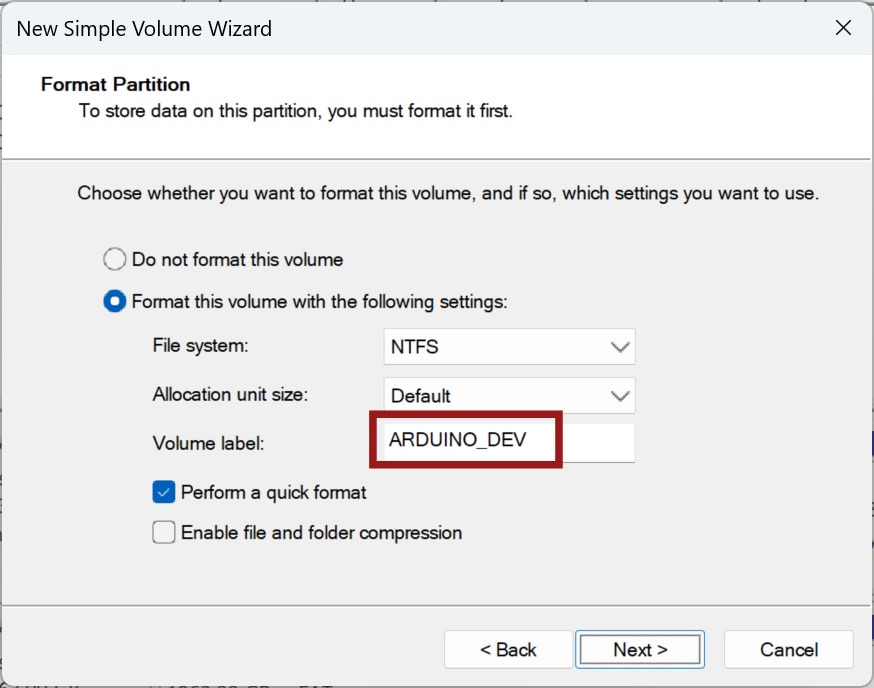Click the 'Volume label:' caption text

pos(208,442)
